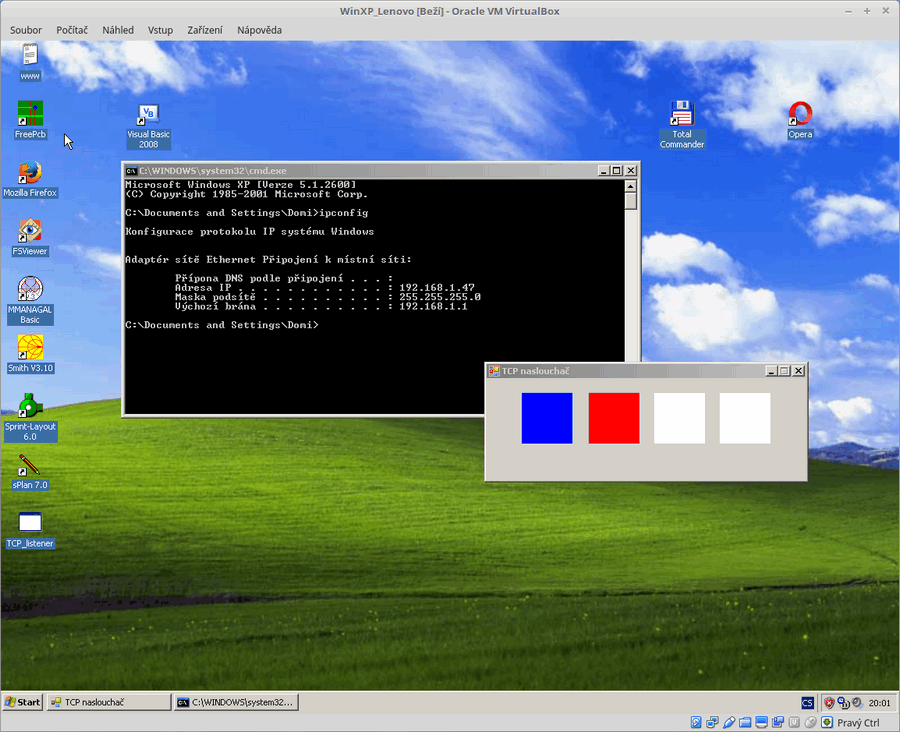
Task: Open the FreePcb desktop icon
Action: point(30,114)
